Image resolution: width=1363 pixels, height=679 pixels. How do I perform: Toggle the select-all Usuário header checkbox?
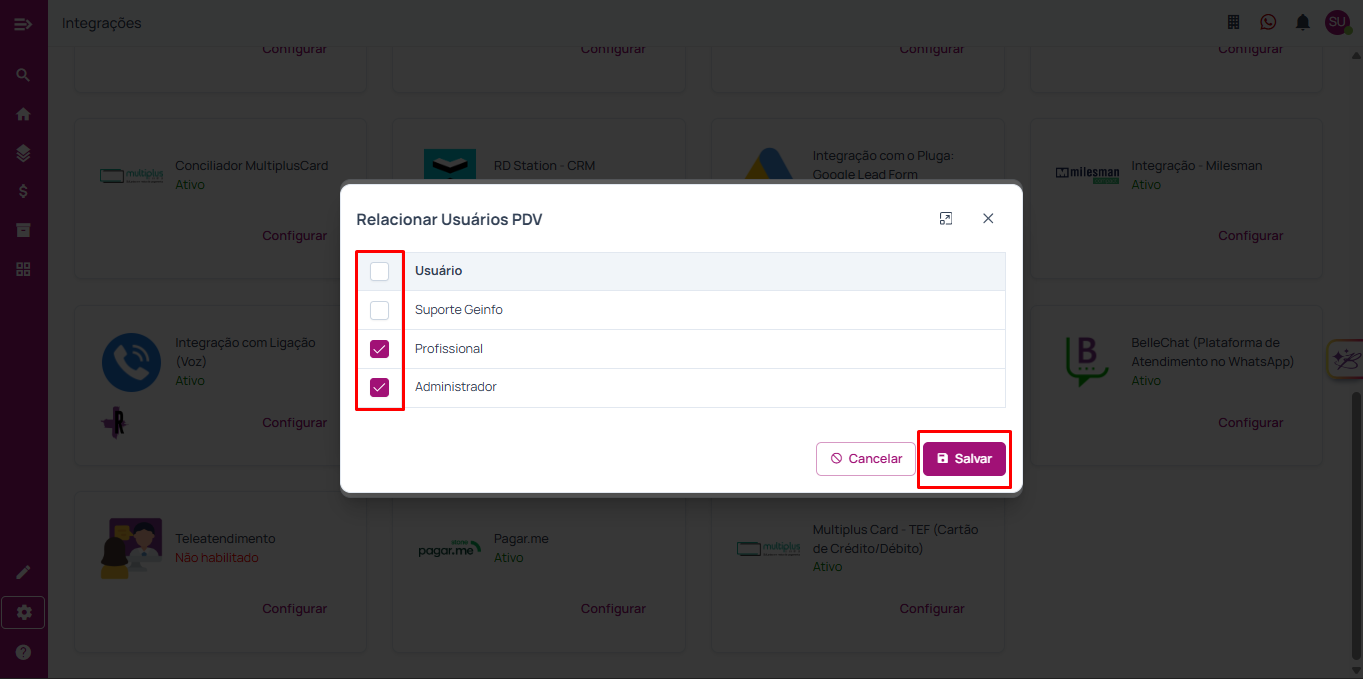[x=380, y=271]
